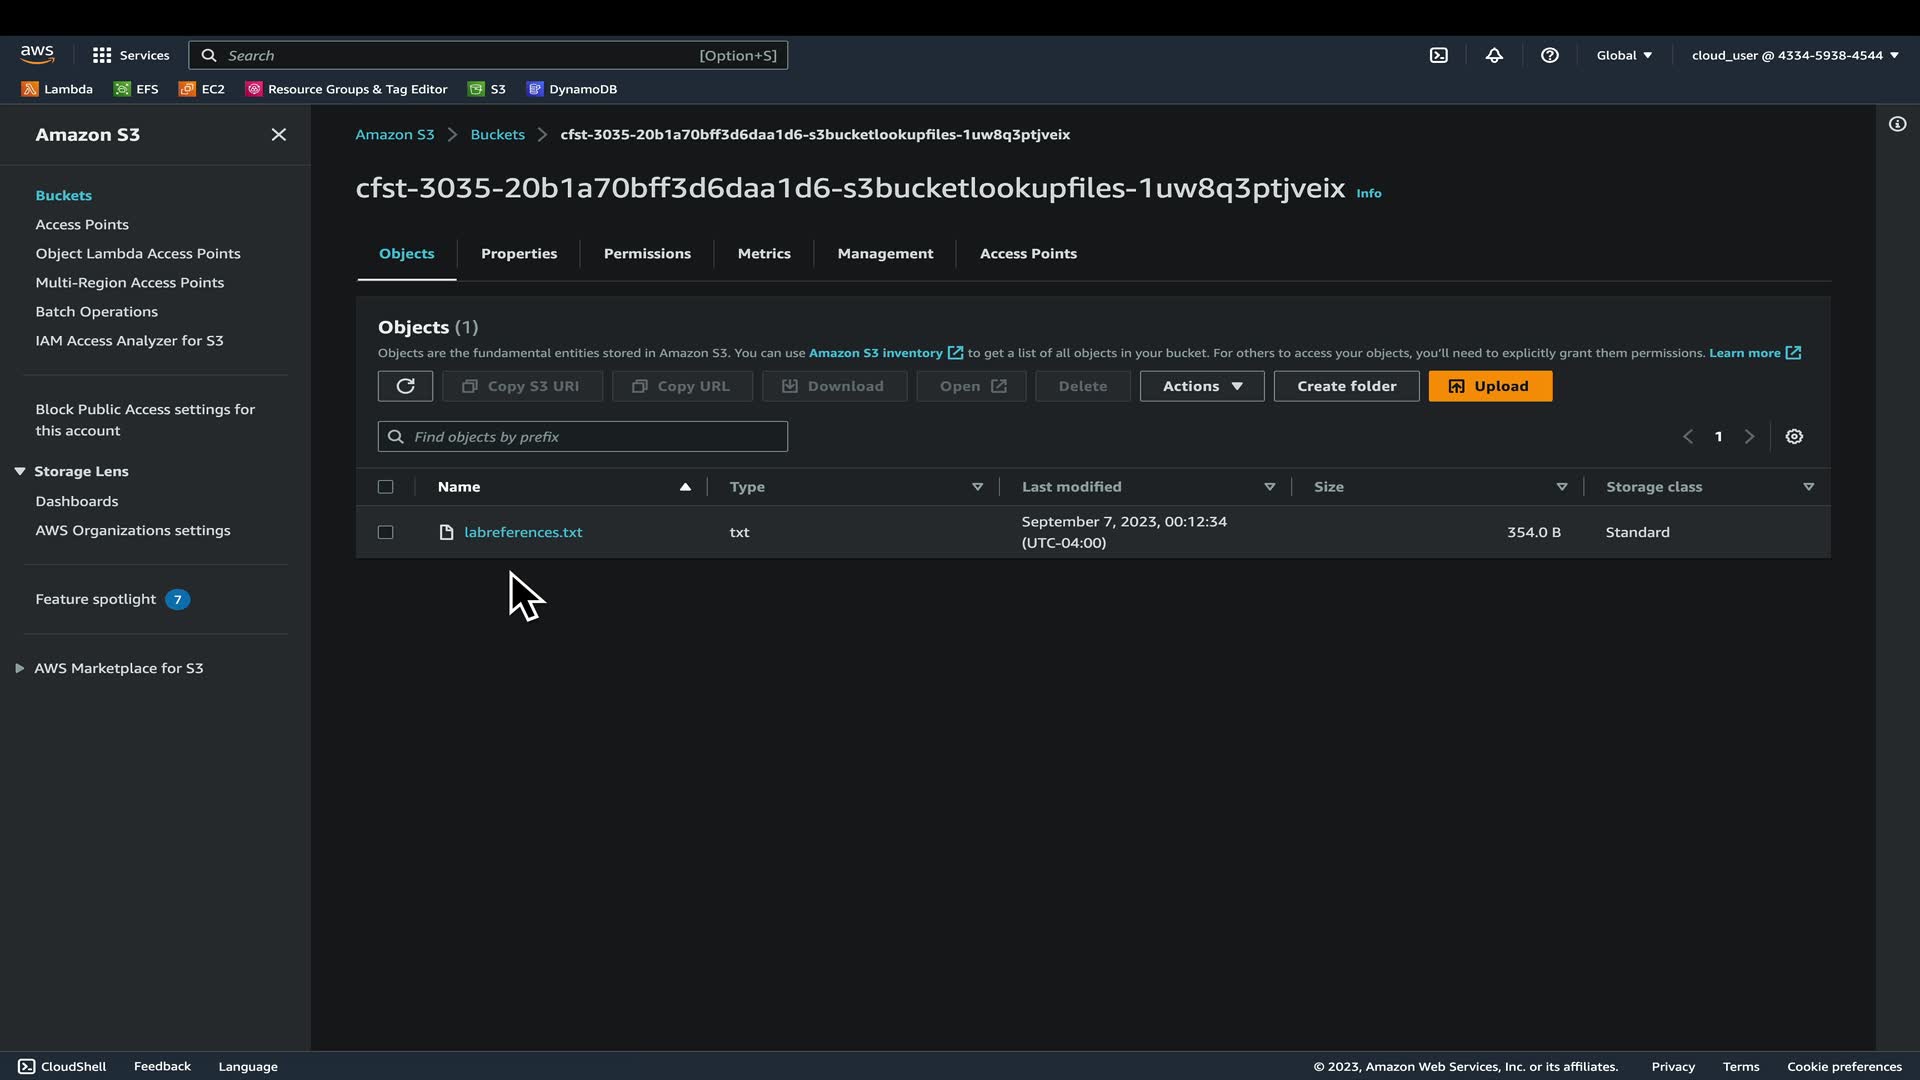The width and height of the screenshot is (1920, 1080).
Task: Switch to the Properties tab
Action: [x=518, y=253]
